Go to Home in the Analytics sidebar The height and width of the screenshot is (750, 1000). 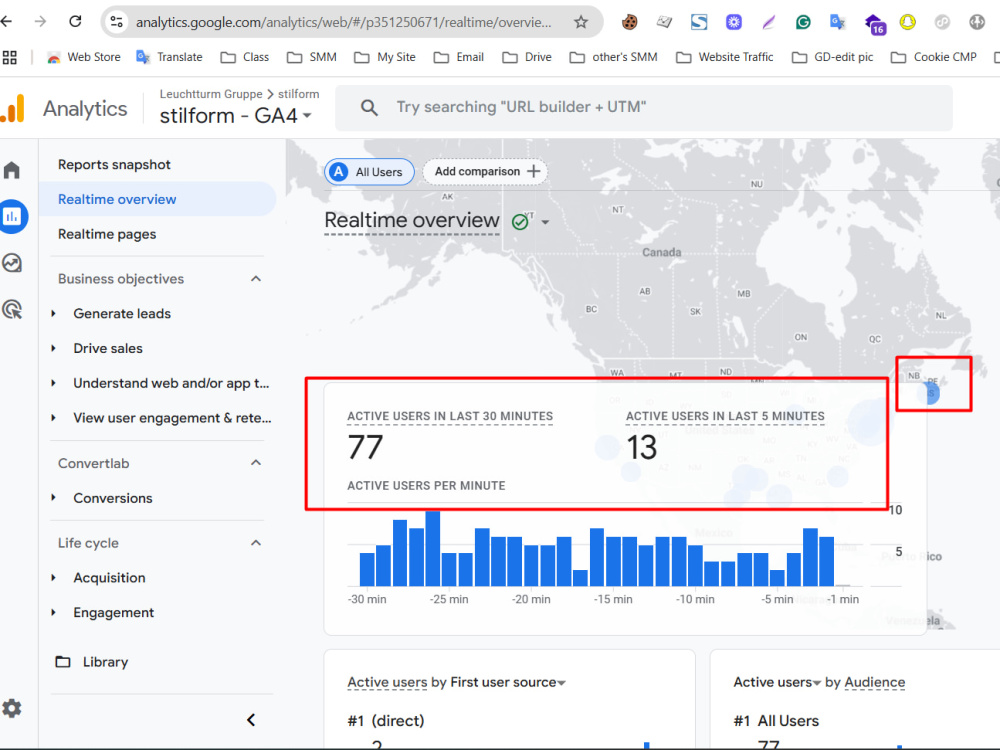pos(11,170)
